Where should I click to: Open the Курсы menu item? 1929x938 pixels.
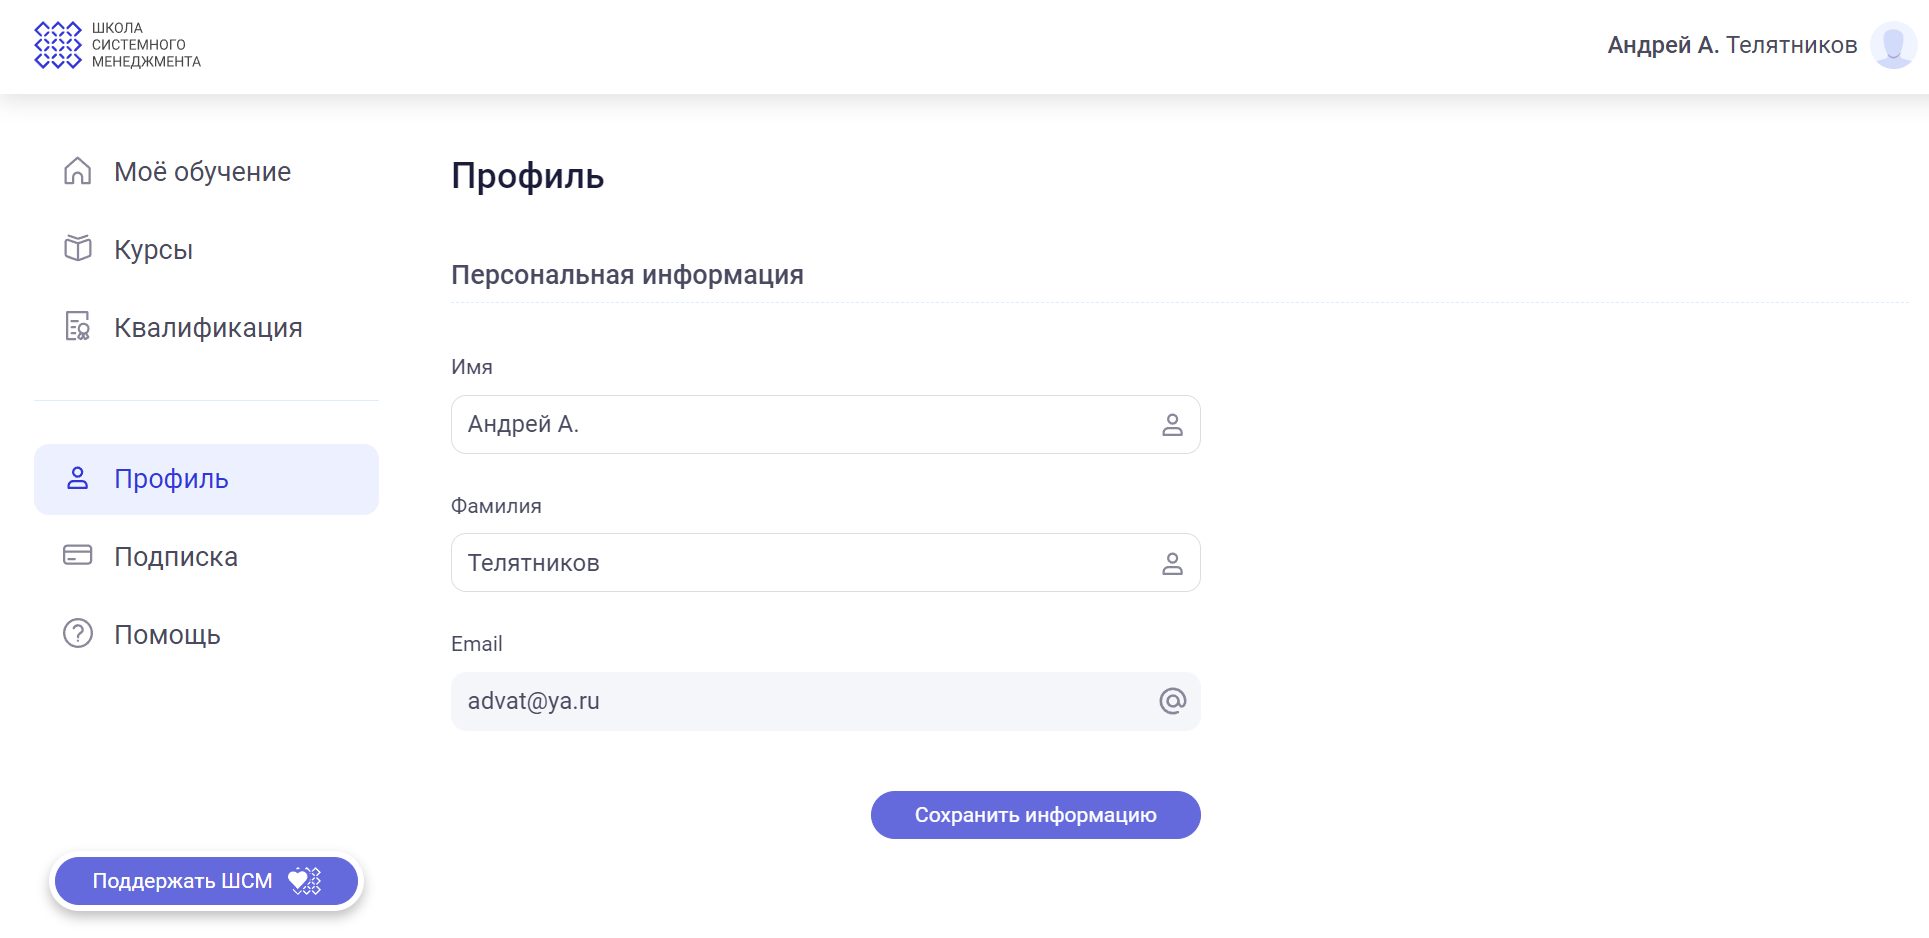(153, 250)
